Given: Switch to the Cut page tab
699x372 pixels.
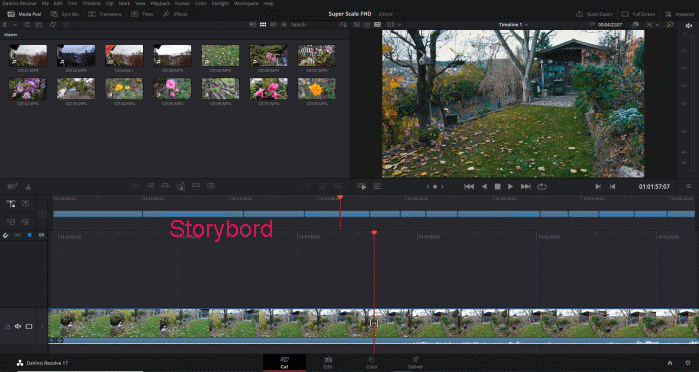Looking at the screenshot, I should [284, 362].
